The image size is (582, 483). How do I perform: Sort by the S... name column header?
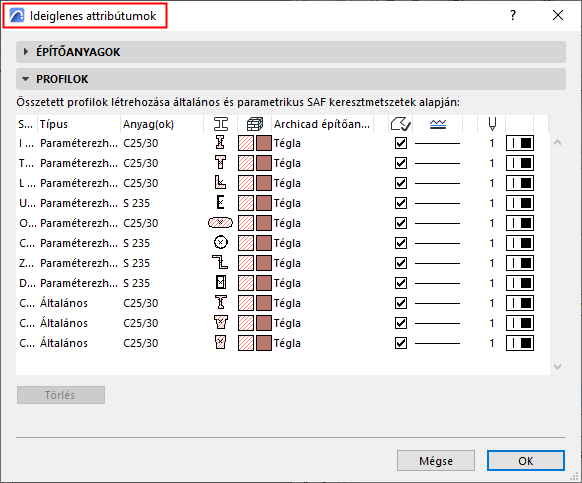point(26,124)
